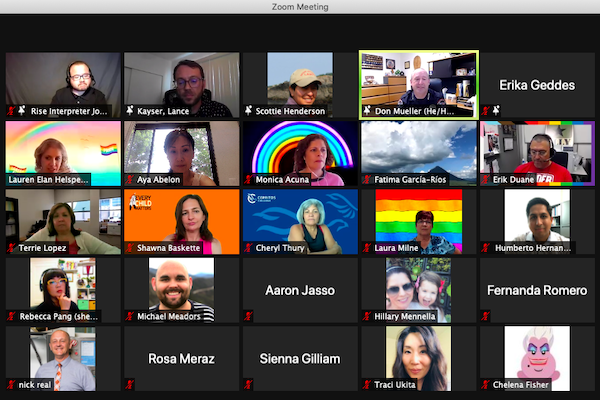This screenshot has width=600, height=400.
Task: Click the 'Lauren Elan Helspe...' name label
Action: pos(49,180)
